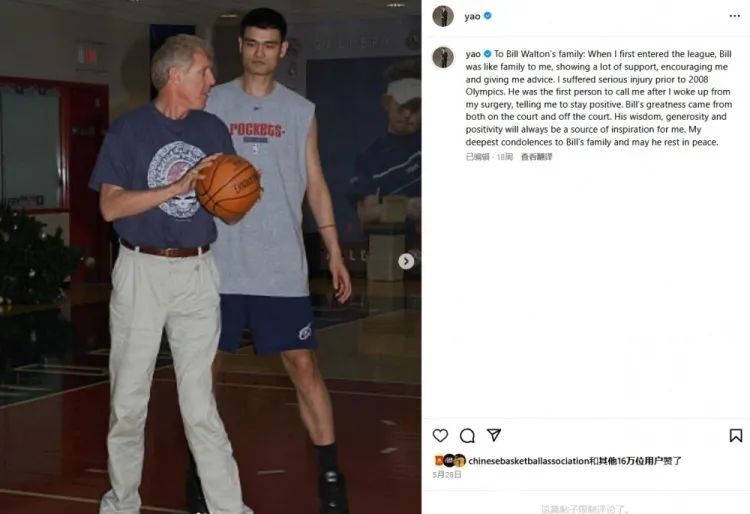Like the post with the heart icon
Screen dimensions: 750x514
(440, 435)
